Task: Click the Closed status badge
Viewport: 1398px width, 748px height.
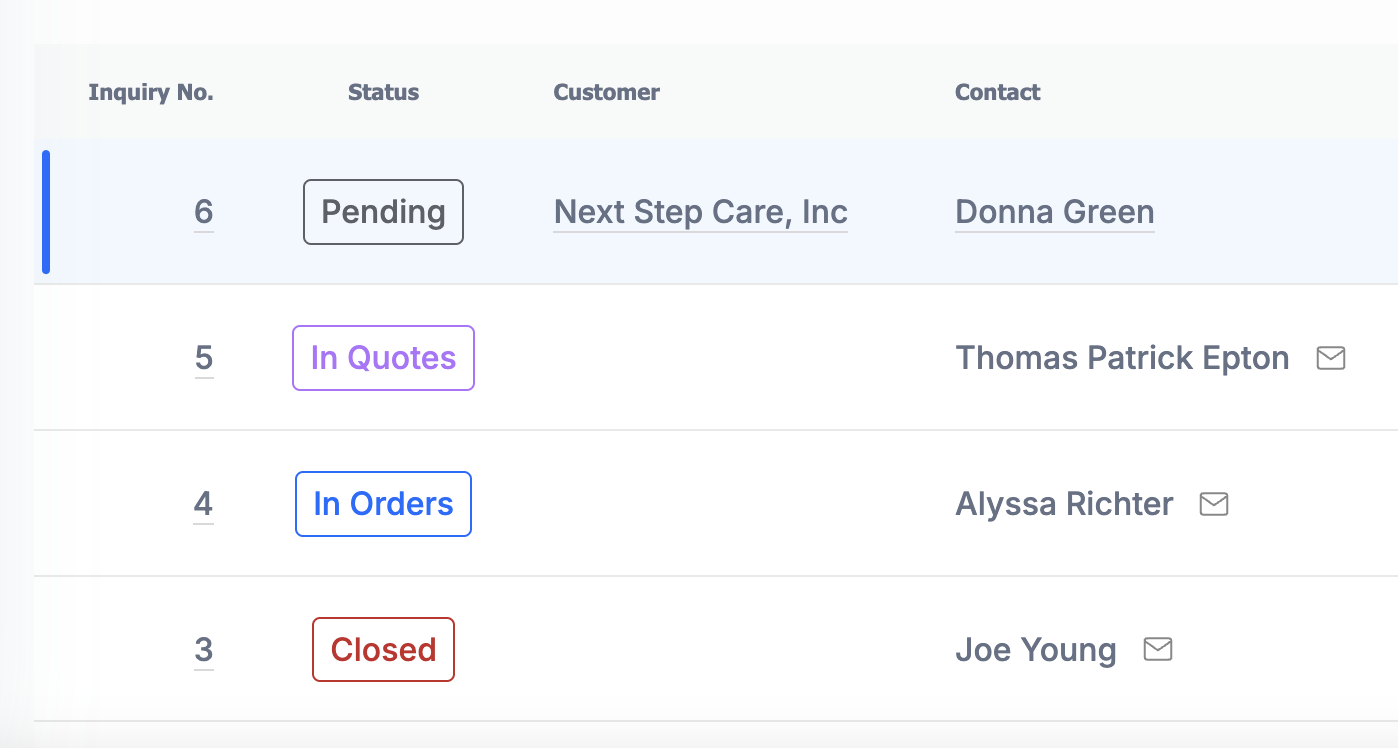Action: click(x=383, y=650)
